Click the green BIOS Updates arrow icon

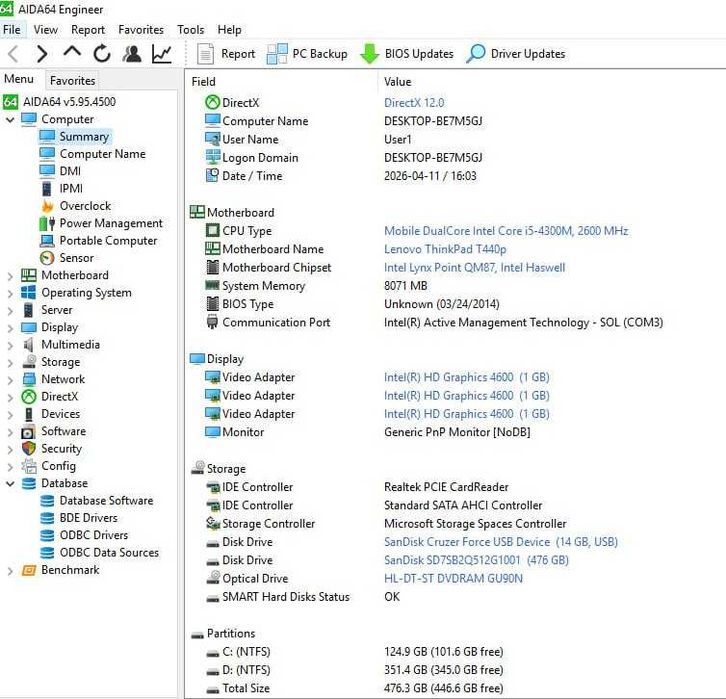[x=369, y=54]
